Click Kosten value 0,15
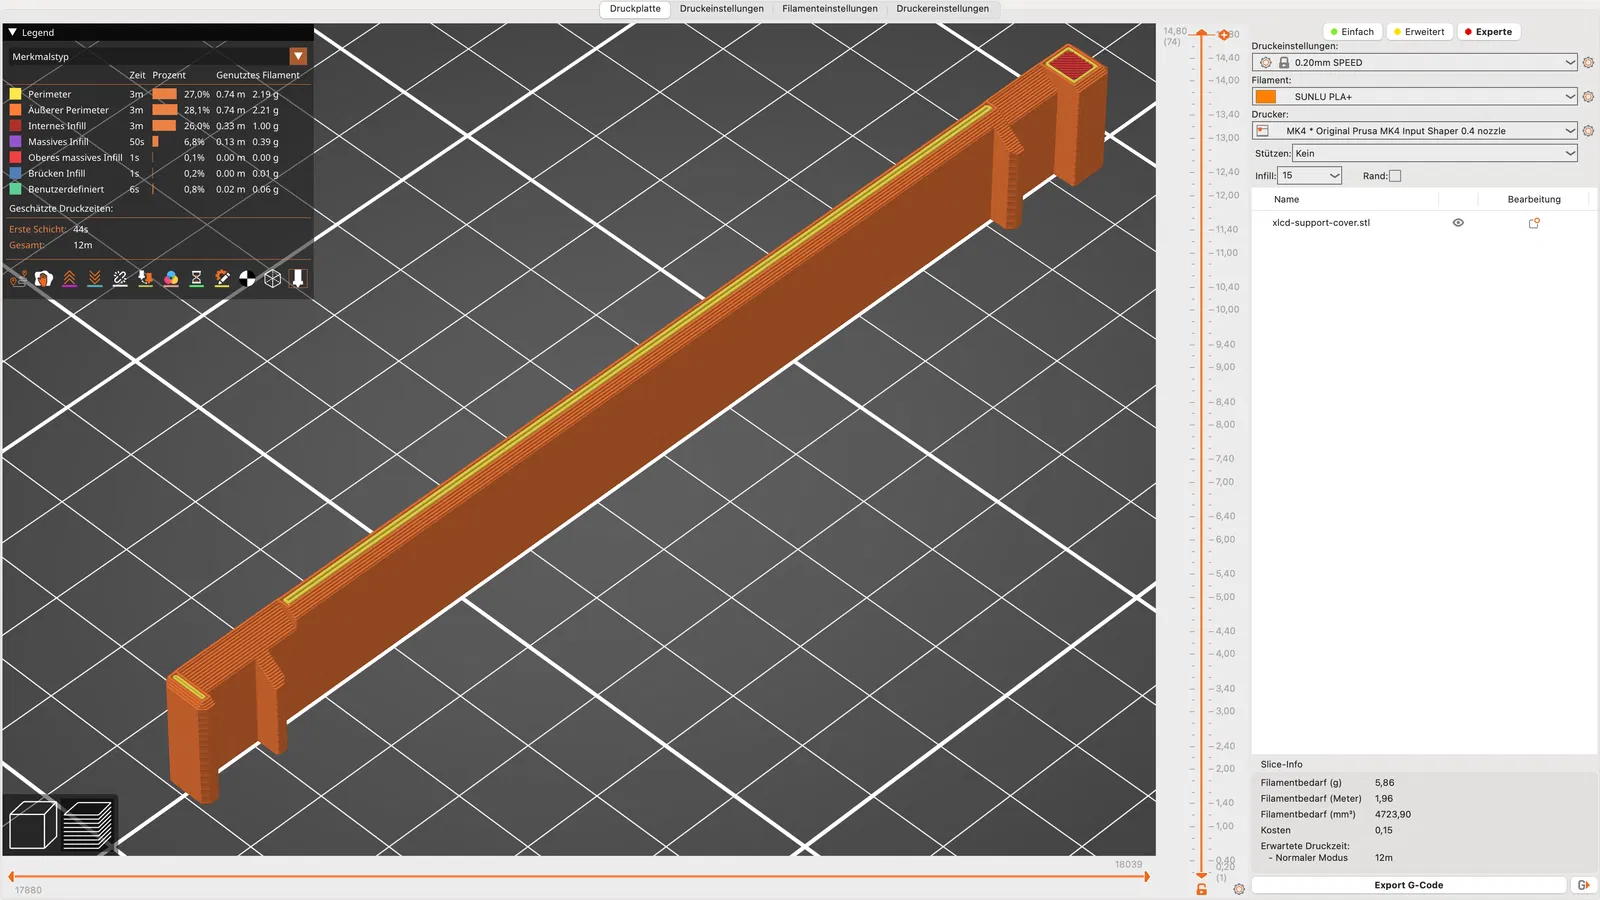 tap(1383, 831)
